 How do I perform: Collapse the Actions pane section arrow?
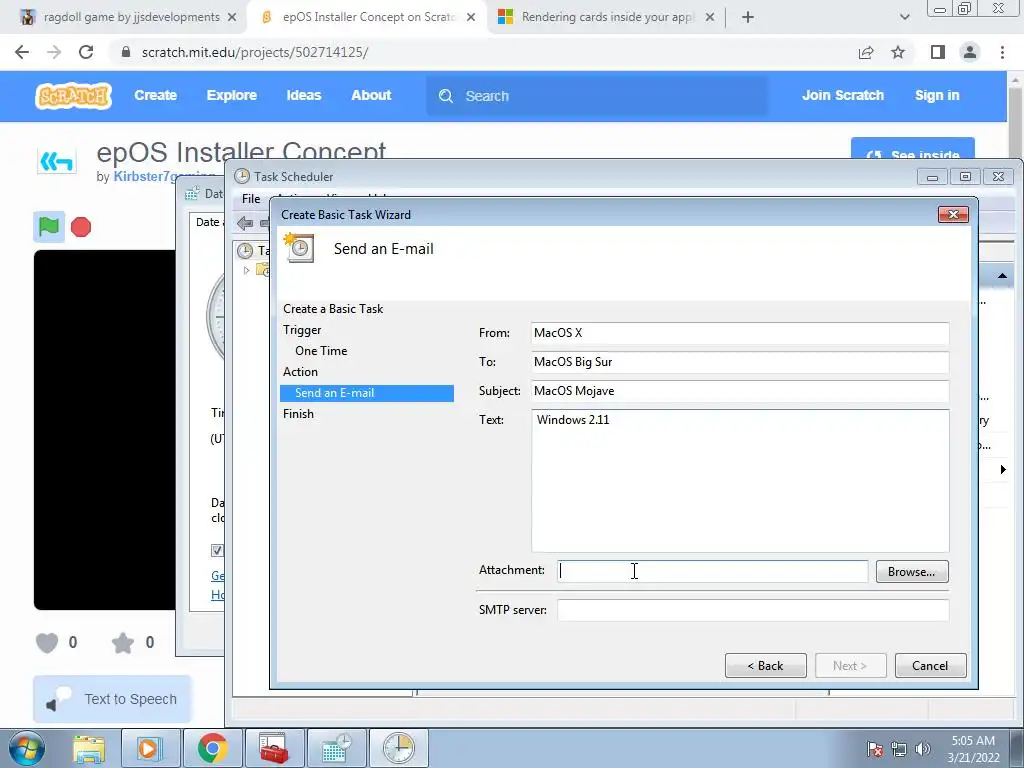(x=1002, y=276)
